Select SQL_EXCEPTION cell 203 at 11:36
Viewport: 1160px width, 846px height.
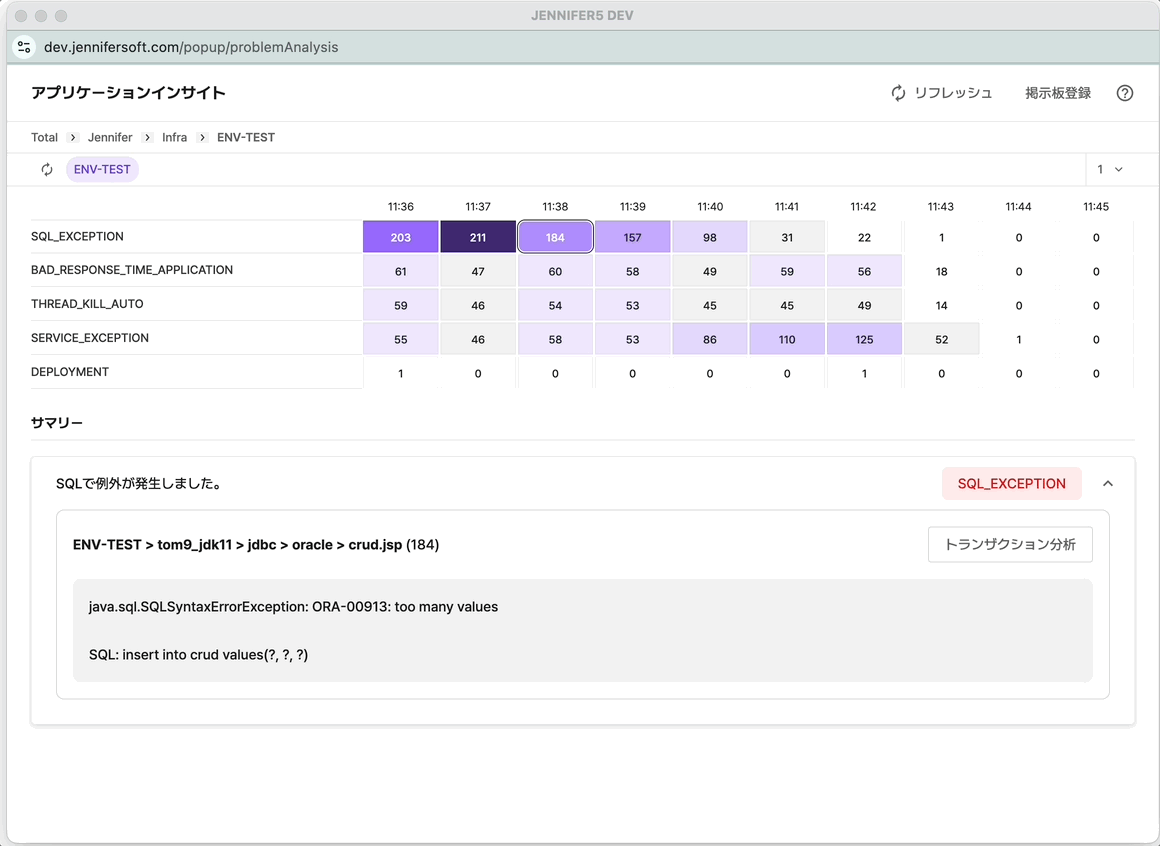click(401, 237)
